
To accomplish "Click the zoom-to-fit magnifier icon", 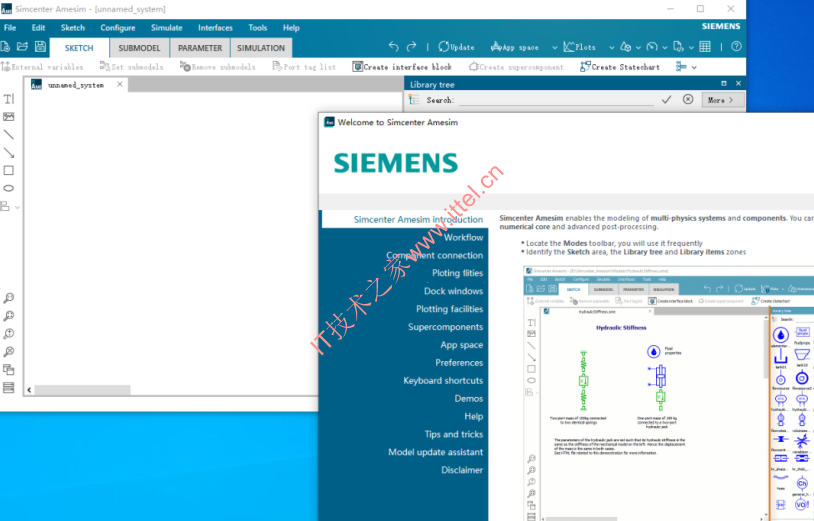I will 9,316.
